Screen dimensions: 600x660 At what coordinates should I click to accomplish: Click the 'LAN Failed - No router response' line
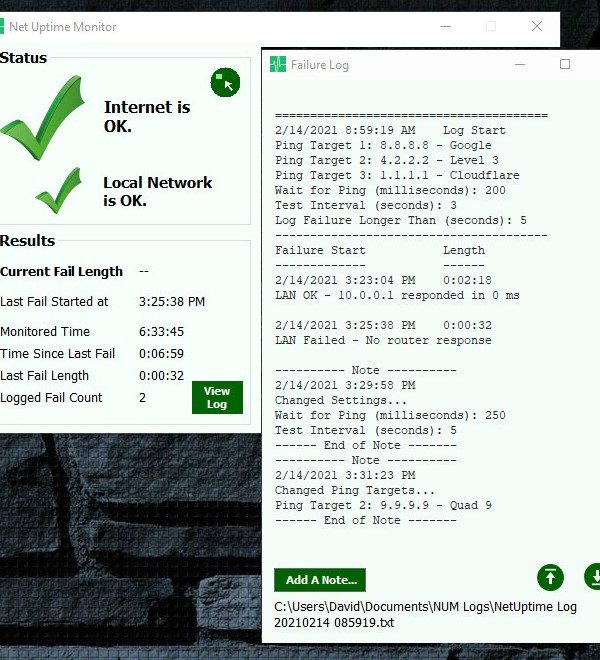tap(383, 340)
